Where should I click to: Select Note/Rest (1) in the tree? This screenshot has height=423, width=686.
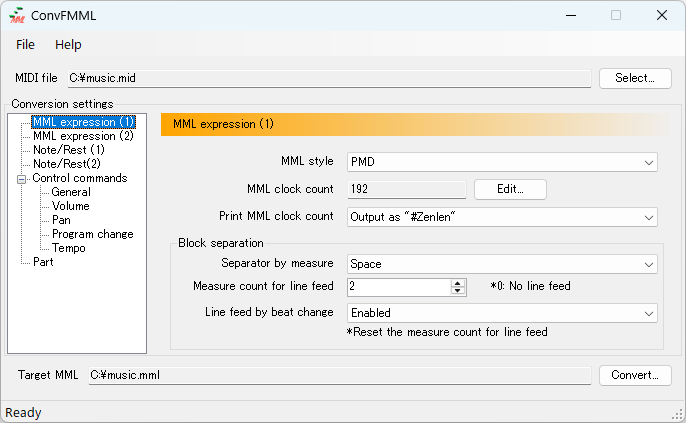click(68, 150)
